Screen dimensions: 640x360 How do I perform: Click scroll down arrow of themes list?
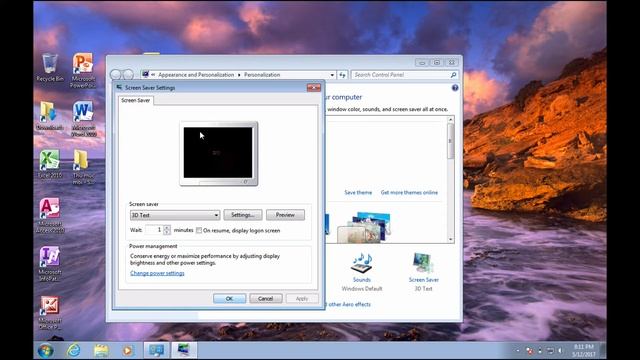450,239
